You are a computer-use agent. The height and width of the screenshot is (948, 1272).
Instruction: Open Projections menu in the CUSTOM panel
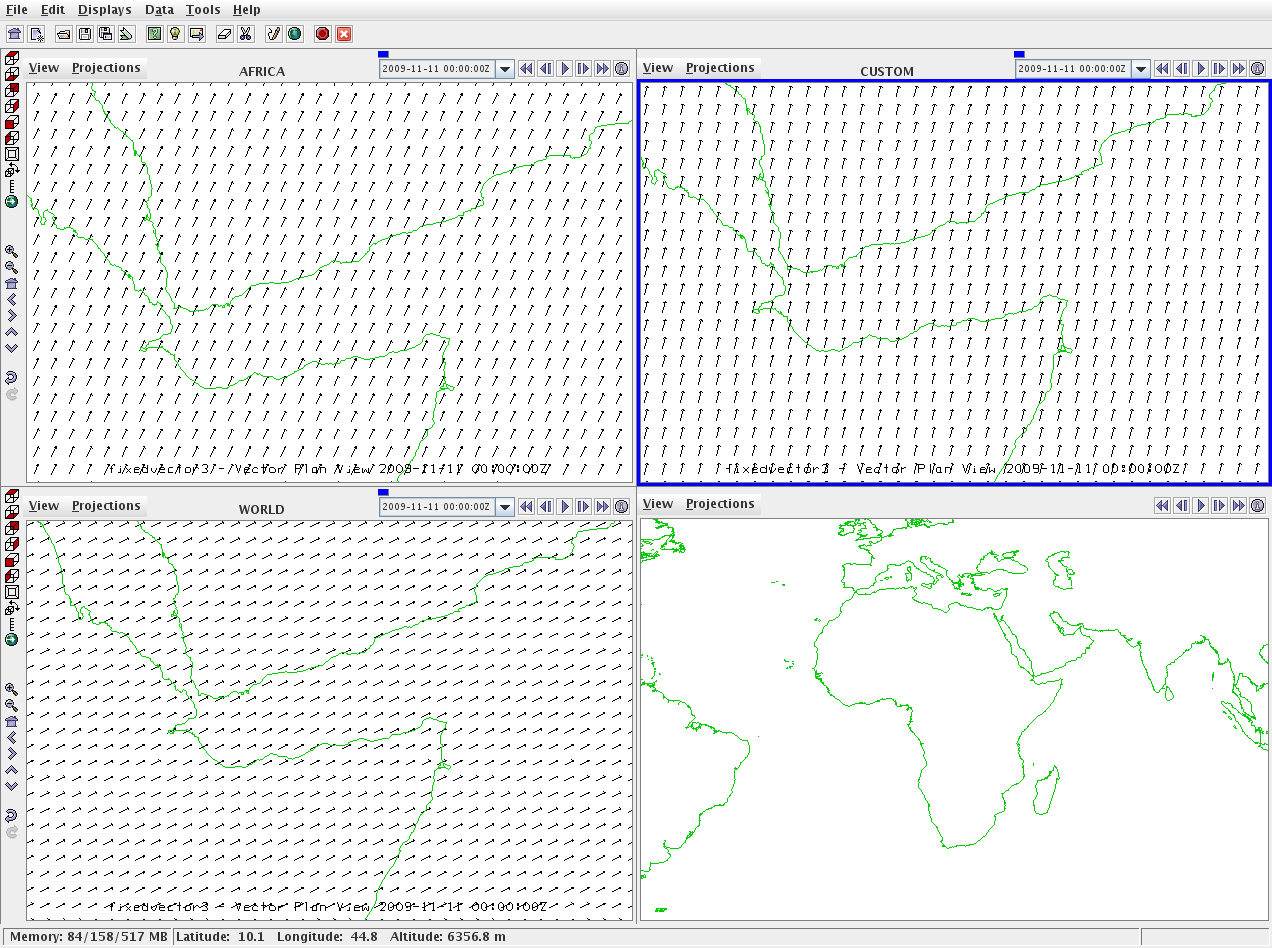coord(719,68)
